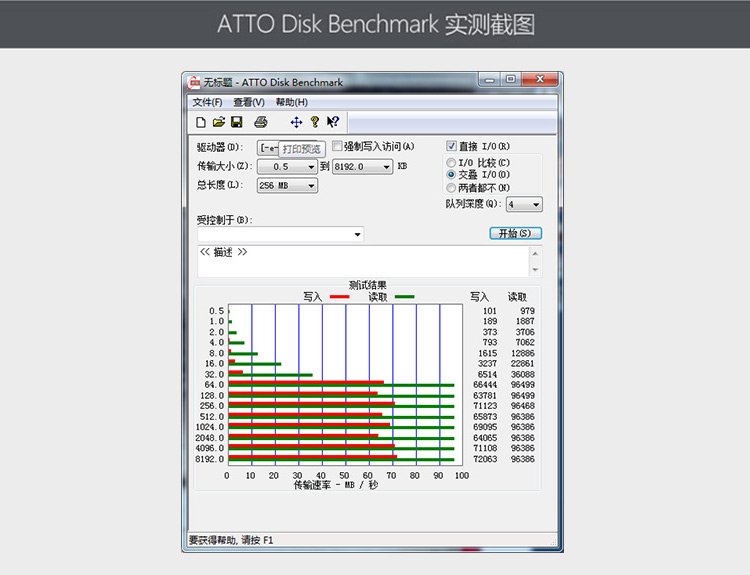The image size is (750, 575).
Task: Click the four-arrow move icon in toolbar
Action: pos(296,122)
